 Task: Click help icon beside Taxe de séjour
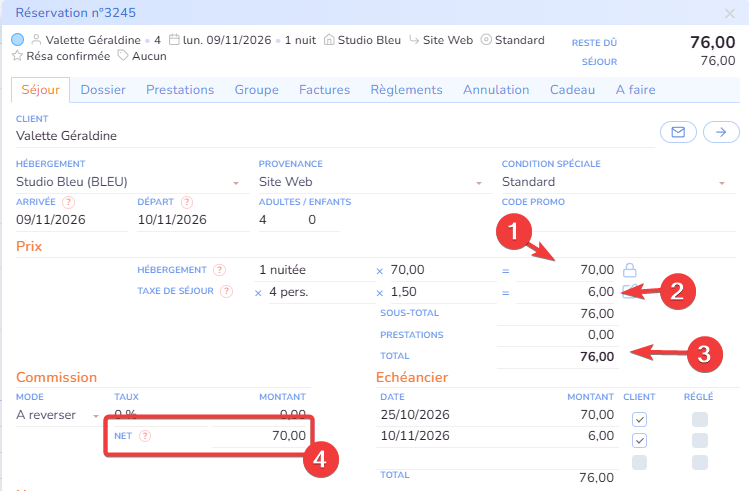pyautogui.click(x=226, y=292)
